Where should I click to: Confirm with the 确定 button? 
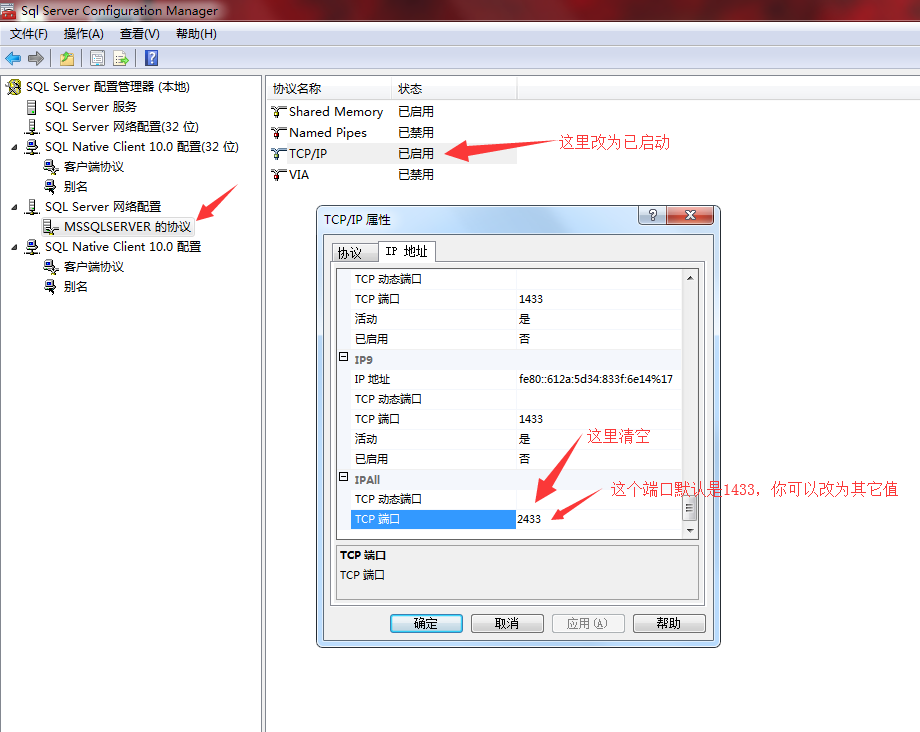click(426, 623)
